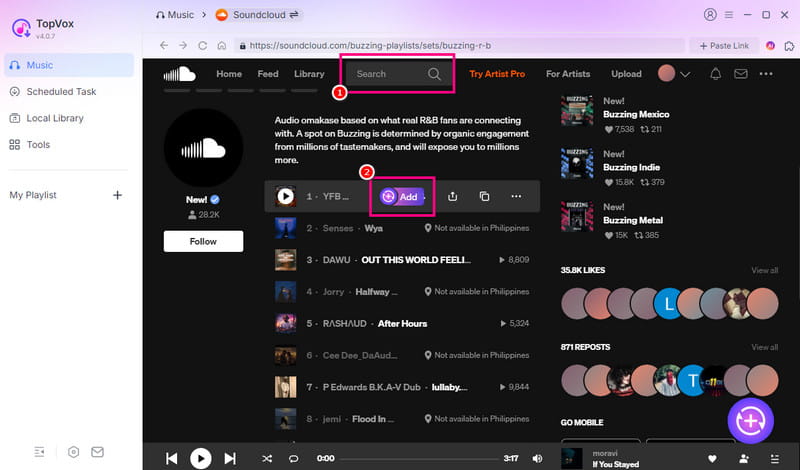This screenshot has height=470, width=800.
Task: Seek on the playback progress bar
Action: 419,458
